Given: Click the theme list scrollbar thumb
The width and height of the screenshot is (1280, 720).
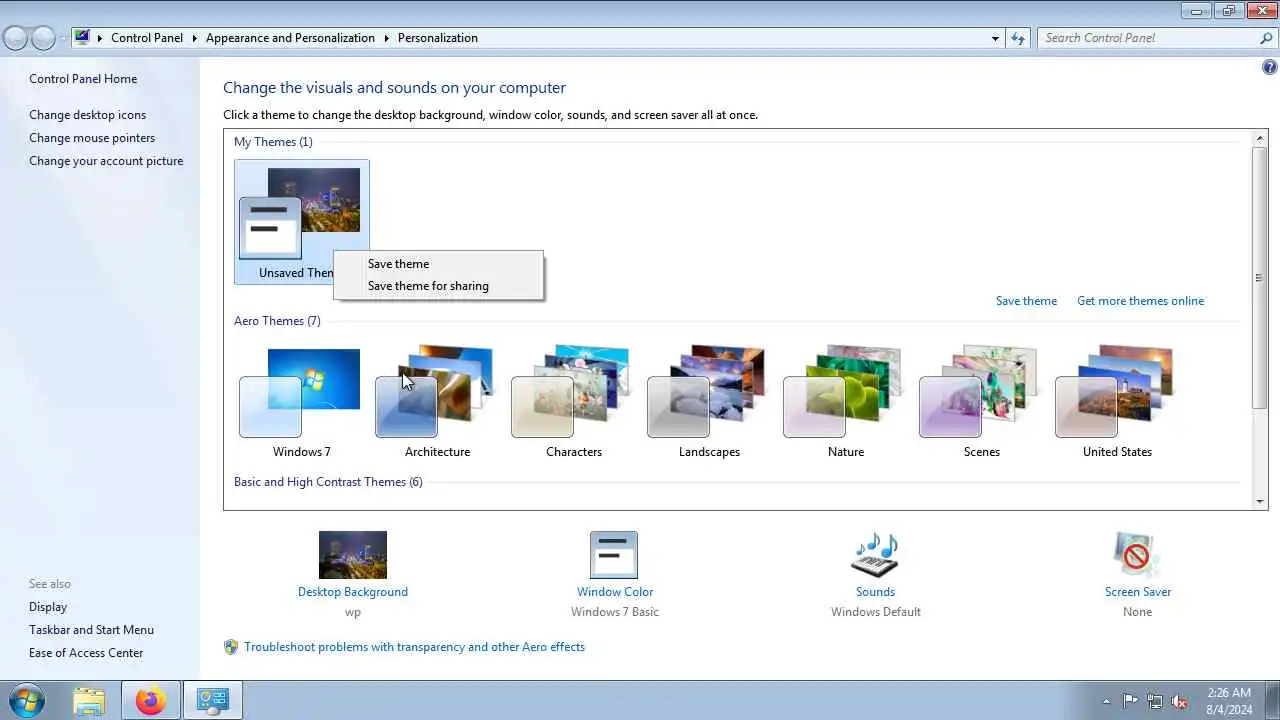Looking at the screenshot, I should click(x=1260, y=277).
